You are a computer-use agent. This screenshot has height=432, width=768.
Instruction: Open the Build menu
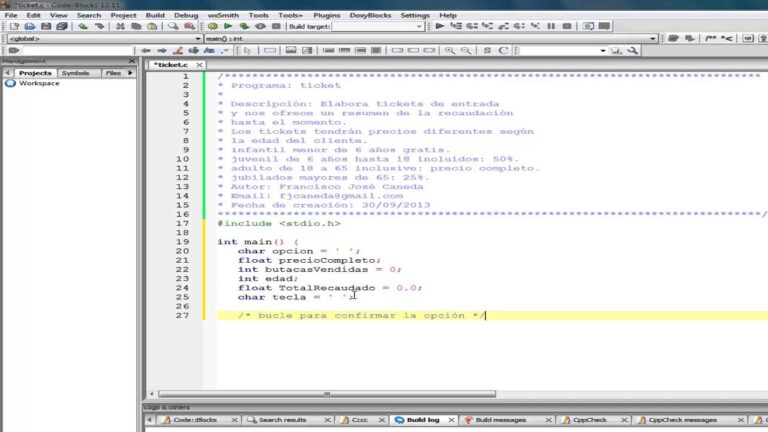[155, 15]
